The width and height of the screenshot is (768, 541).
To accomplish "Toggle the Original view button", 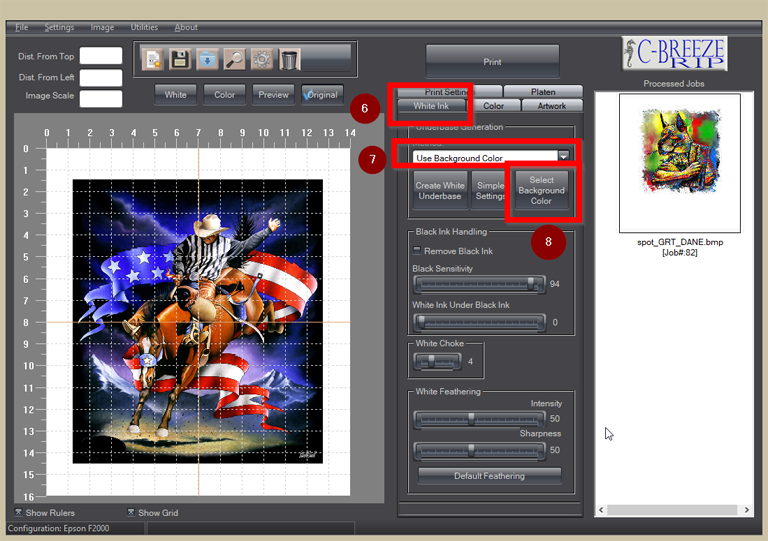I will [322, 94].
